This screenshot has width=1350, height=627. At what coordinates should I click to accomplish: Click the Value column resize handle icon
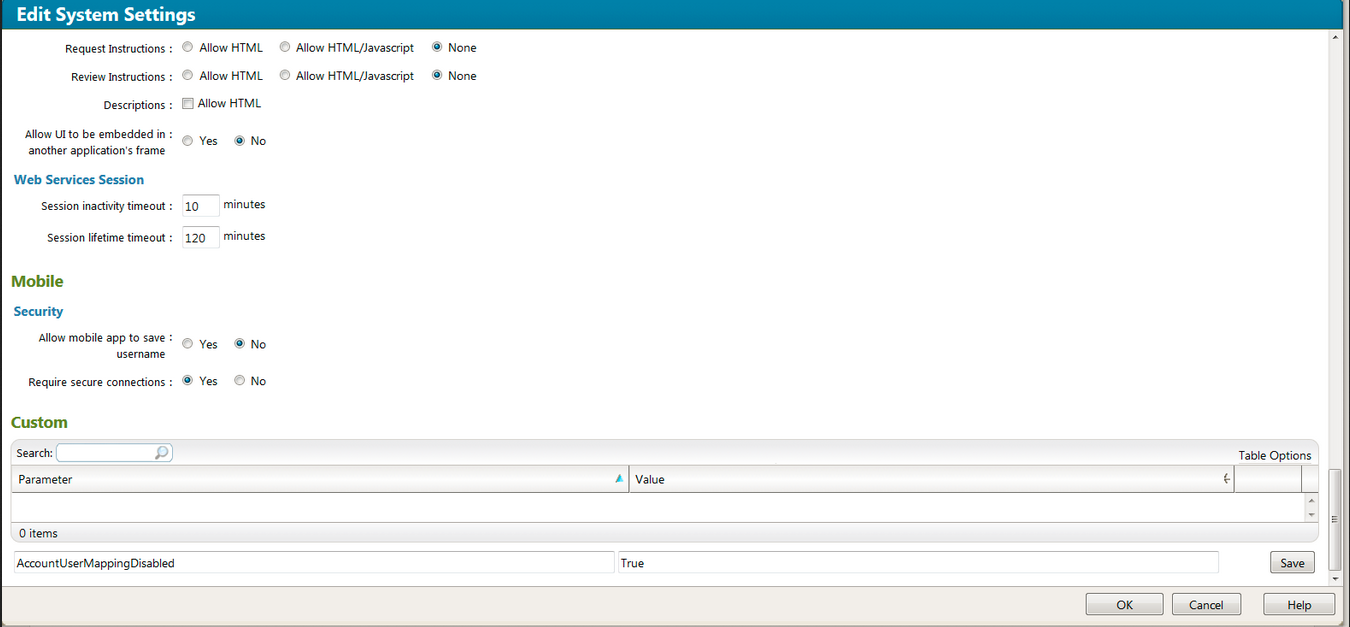(x=1227, y=479)
